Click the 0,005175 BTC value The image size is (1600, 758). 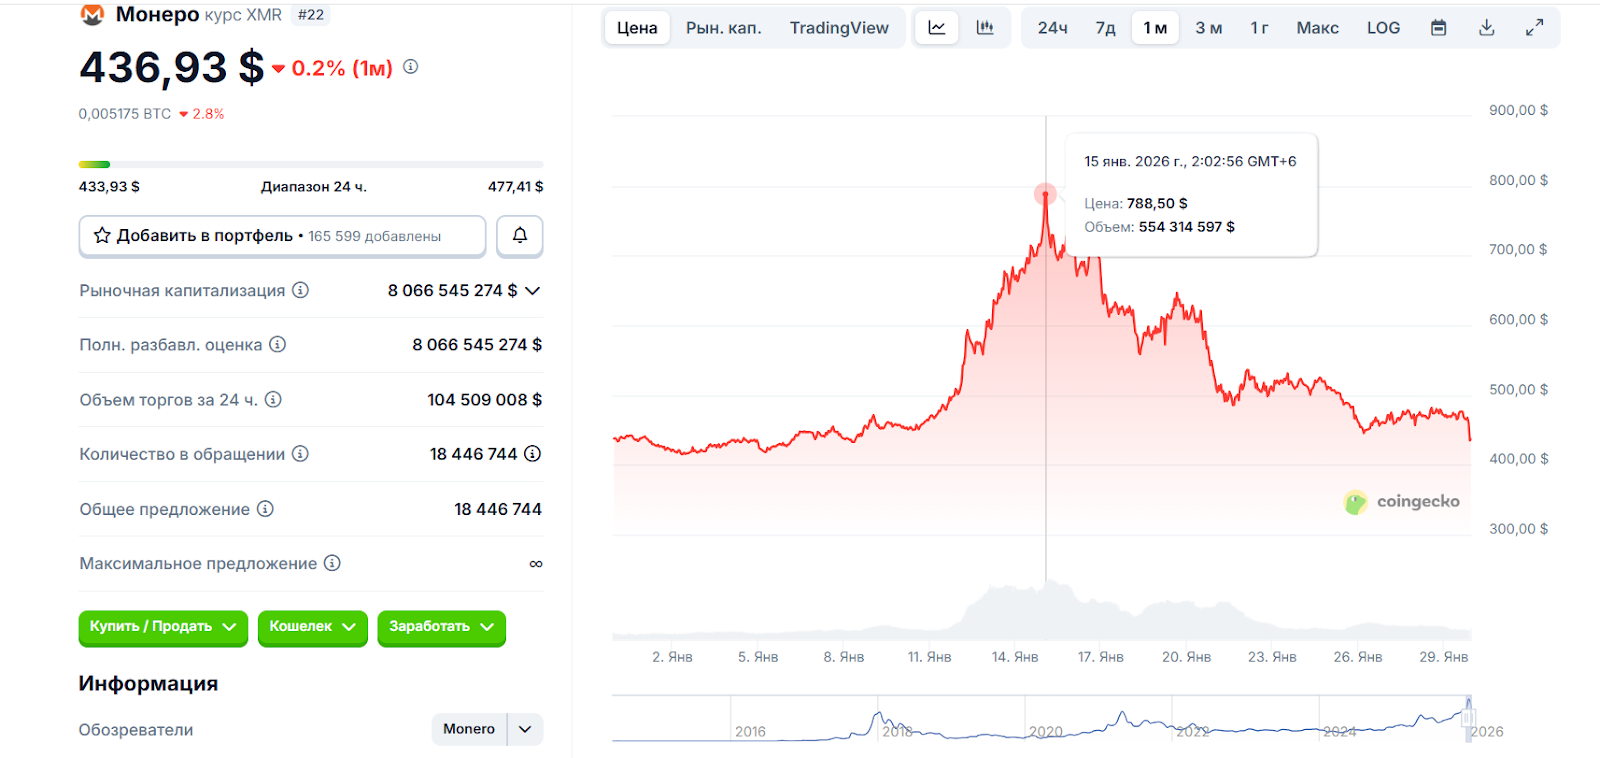(125, 114)
